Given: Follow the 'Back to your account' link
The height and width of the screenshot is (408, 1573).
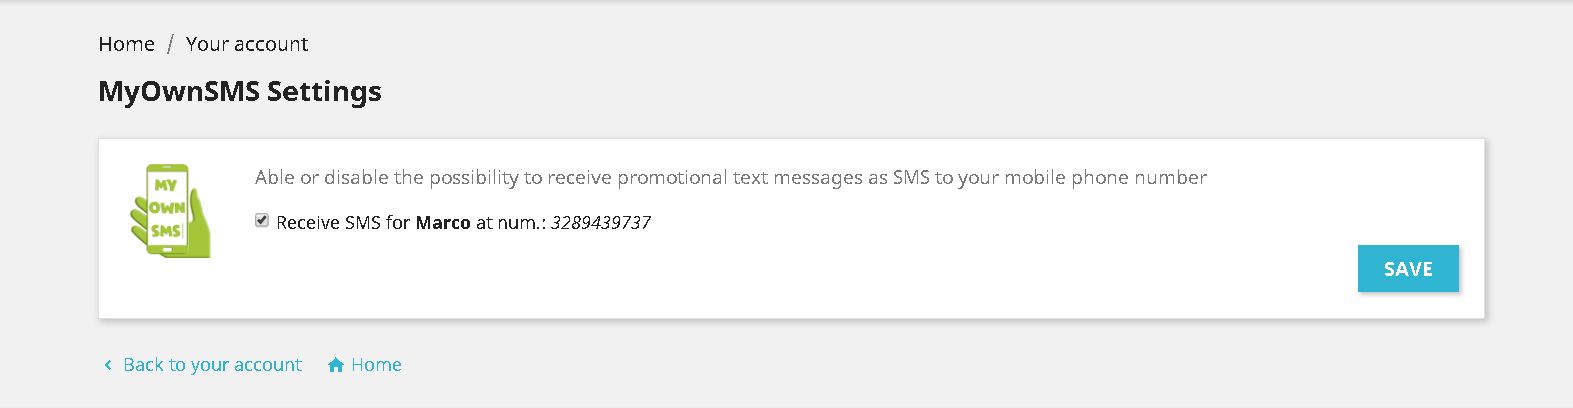Looking at the screenshot, I should pyautogui.click(x=212, y=365).
